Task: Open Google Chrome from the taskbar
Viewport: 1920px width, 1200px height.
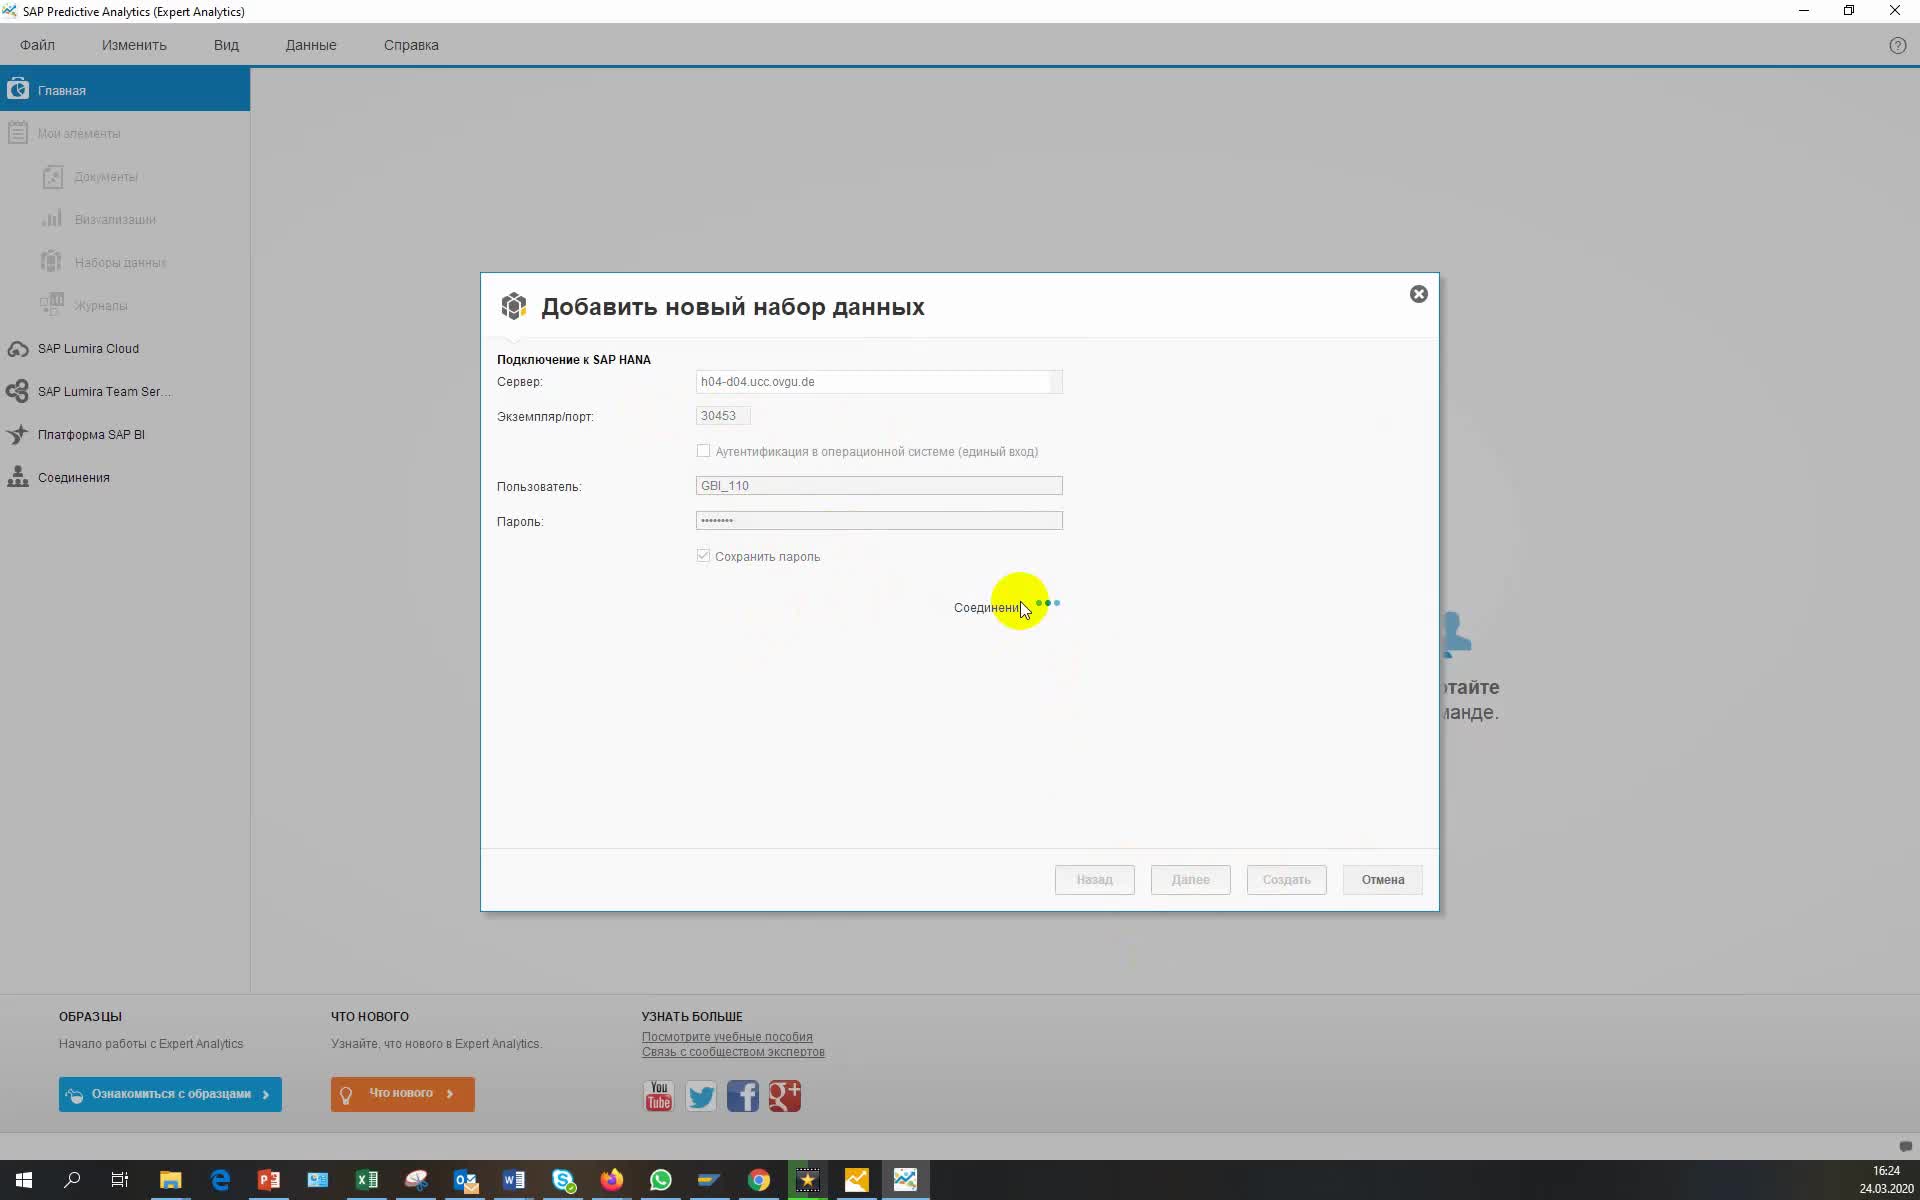Action: point(759,1180)
